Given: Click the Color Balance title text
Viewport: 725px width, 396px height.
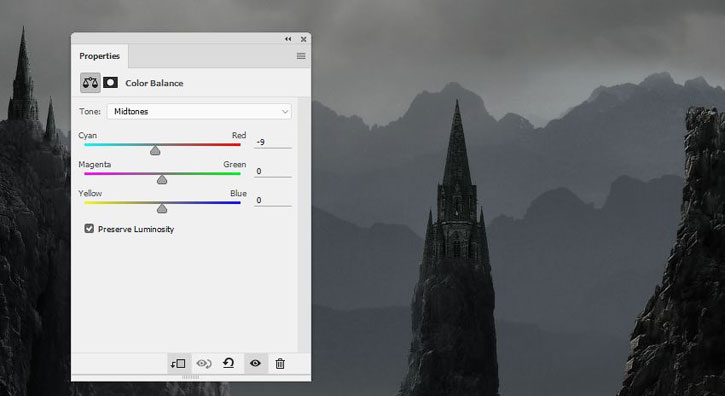Looking at the screenshot, I should point(154,83).
